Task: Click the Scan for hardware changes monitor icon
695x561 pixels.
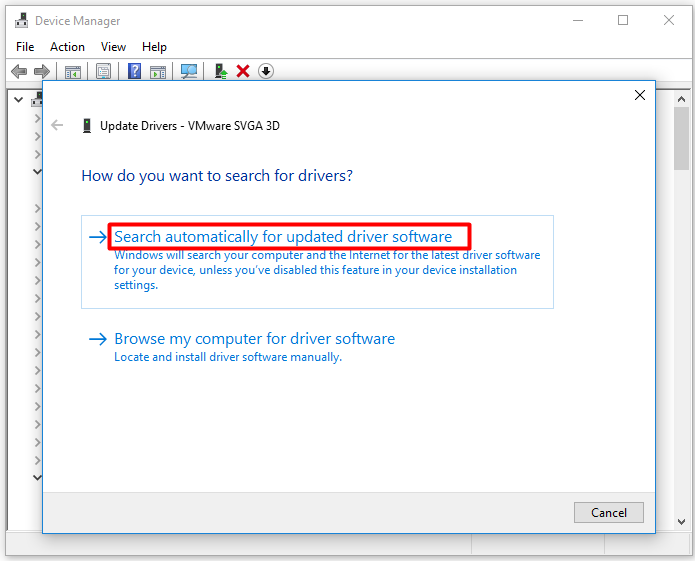Action: pos(188,71)
